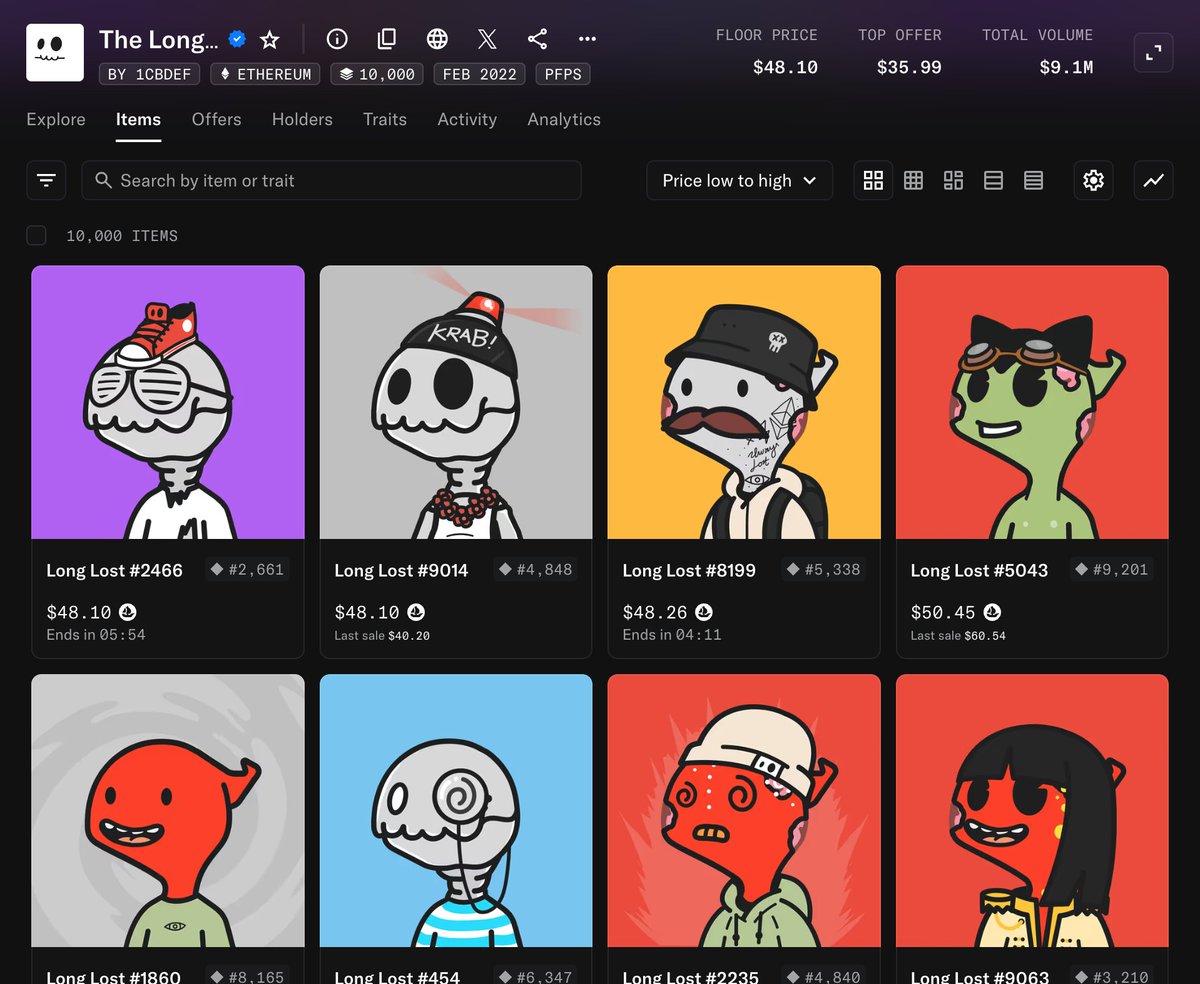Screen dimensions: 1200x984
Task: Click the verified badge next to collection name
Action: coord(237,39)
